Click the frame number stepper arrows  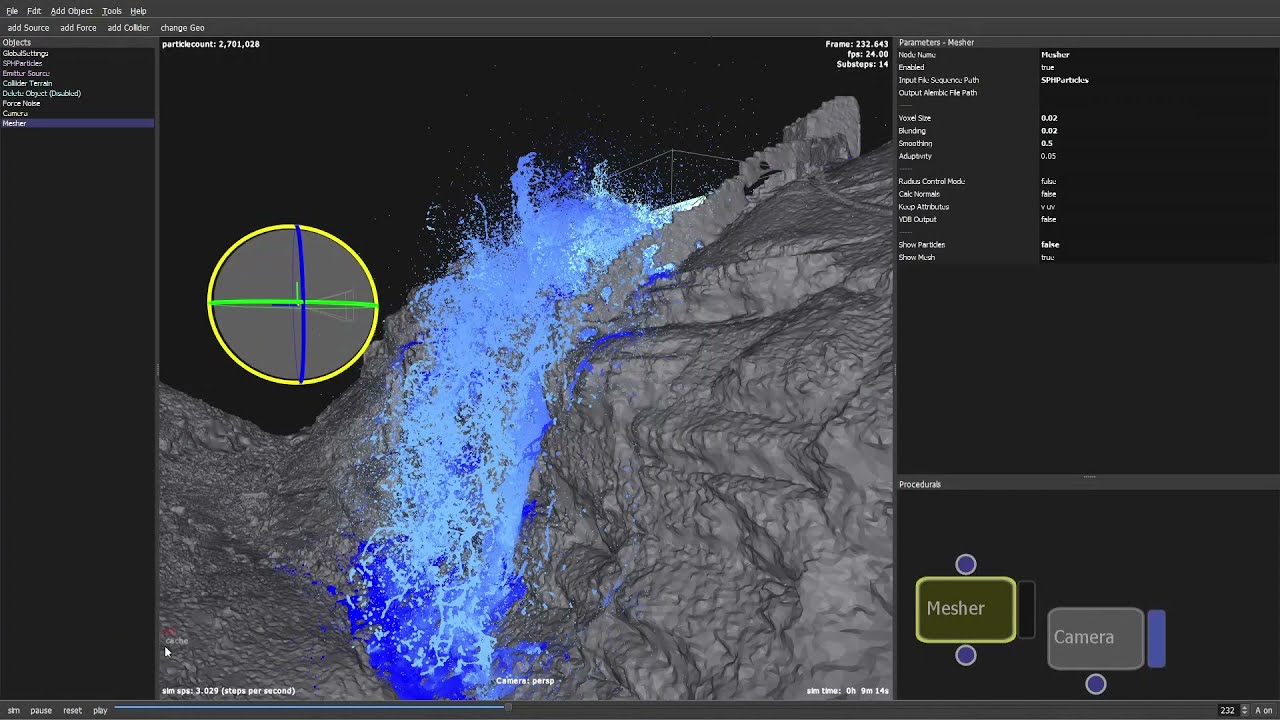click(x=1244, y=710)
